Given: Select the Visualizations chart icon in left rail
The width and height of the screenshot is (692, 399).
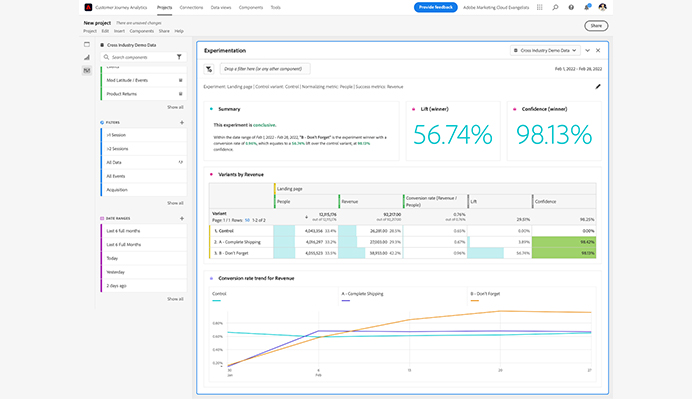Looking at the screenshot, I should (87, 57).
